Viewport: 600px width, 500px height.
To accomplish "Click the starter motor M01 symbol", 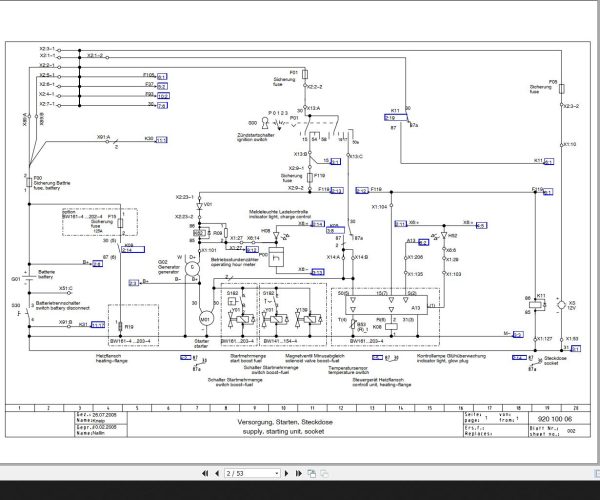I will pyautogui.click(x=205, y=319).
